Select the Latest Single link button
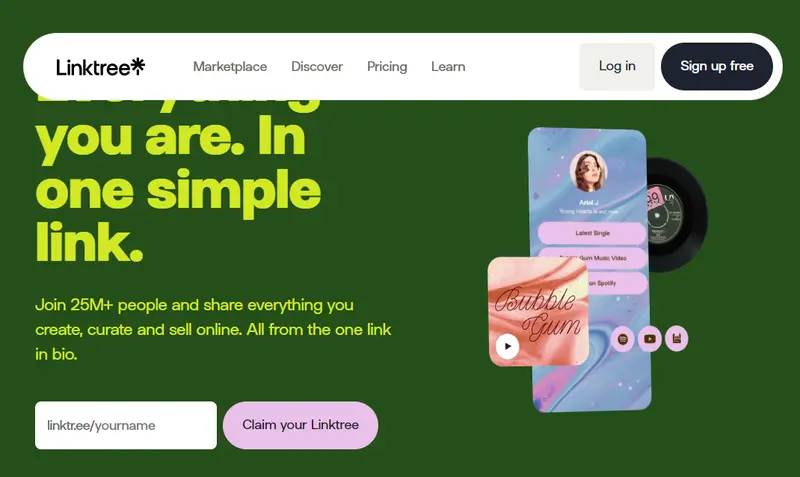This screenshot has width=800, height=477. tap(592, 233)
